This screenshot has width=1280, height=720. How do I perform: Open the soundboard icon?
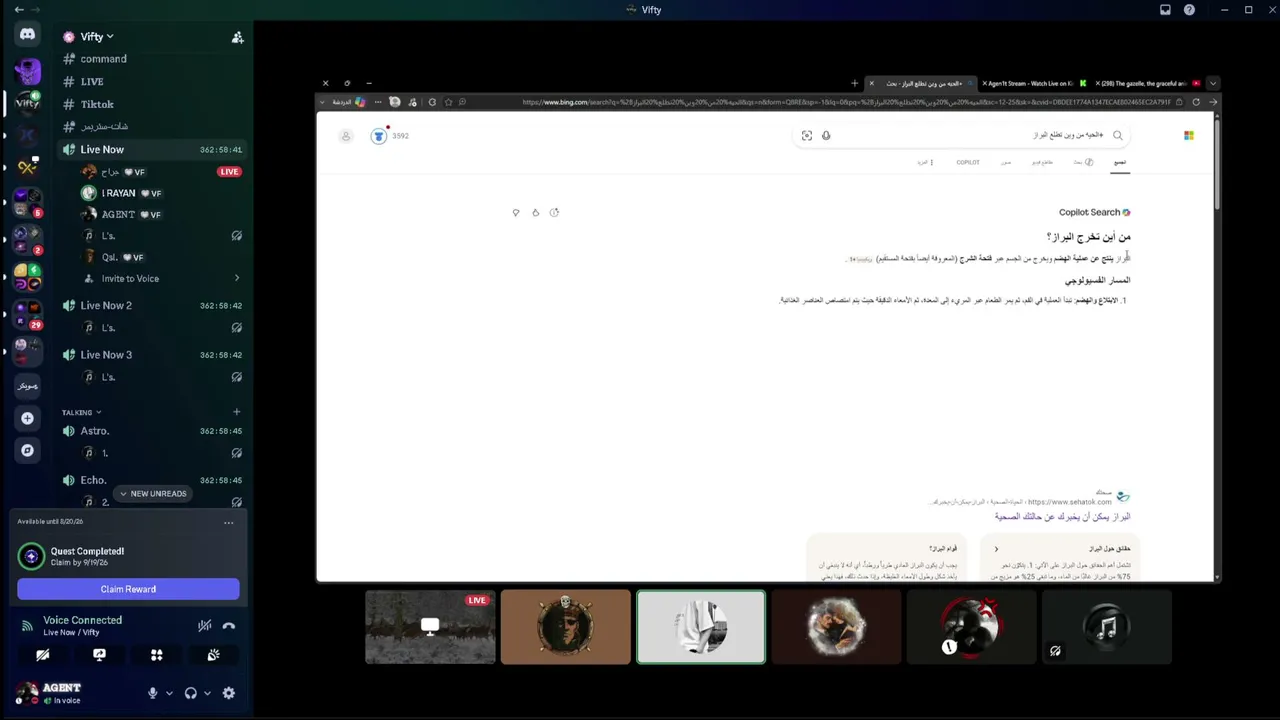coord(213,655)
